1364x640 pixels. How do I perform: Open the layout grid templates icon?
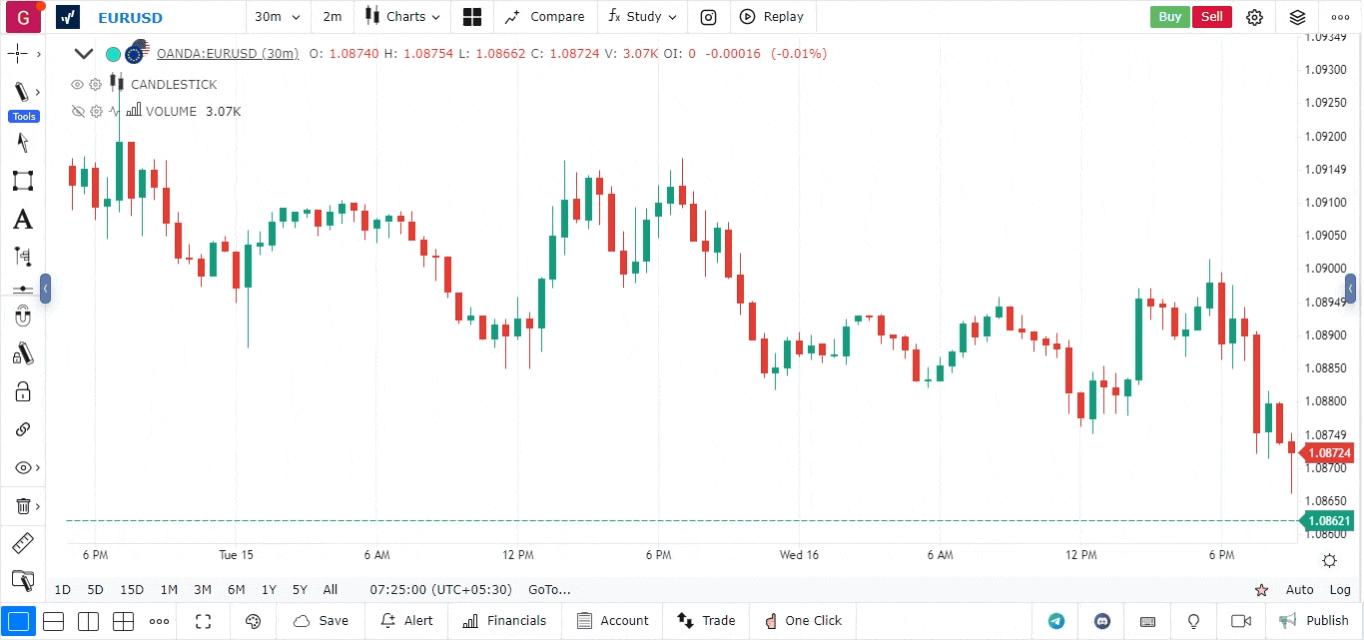tap(472, 17)
